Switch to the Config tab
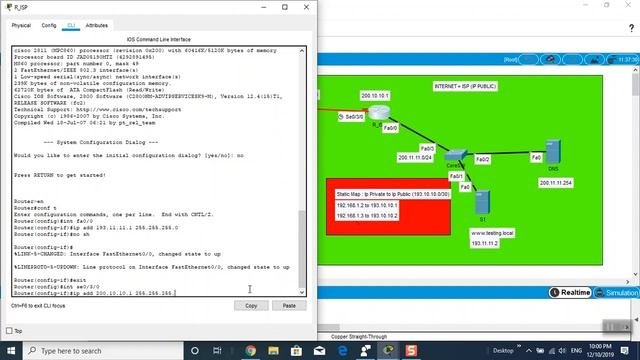 tap(49, 25)
